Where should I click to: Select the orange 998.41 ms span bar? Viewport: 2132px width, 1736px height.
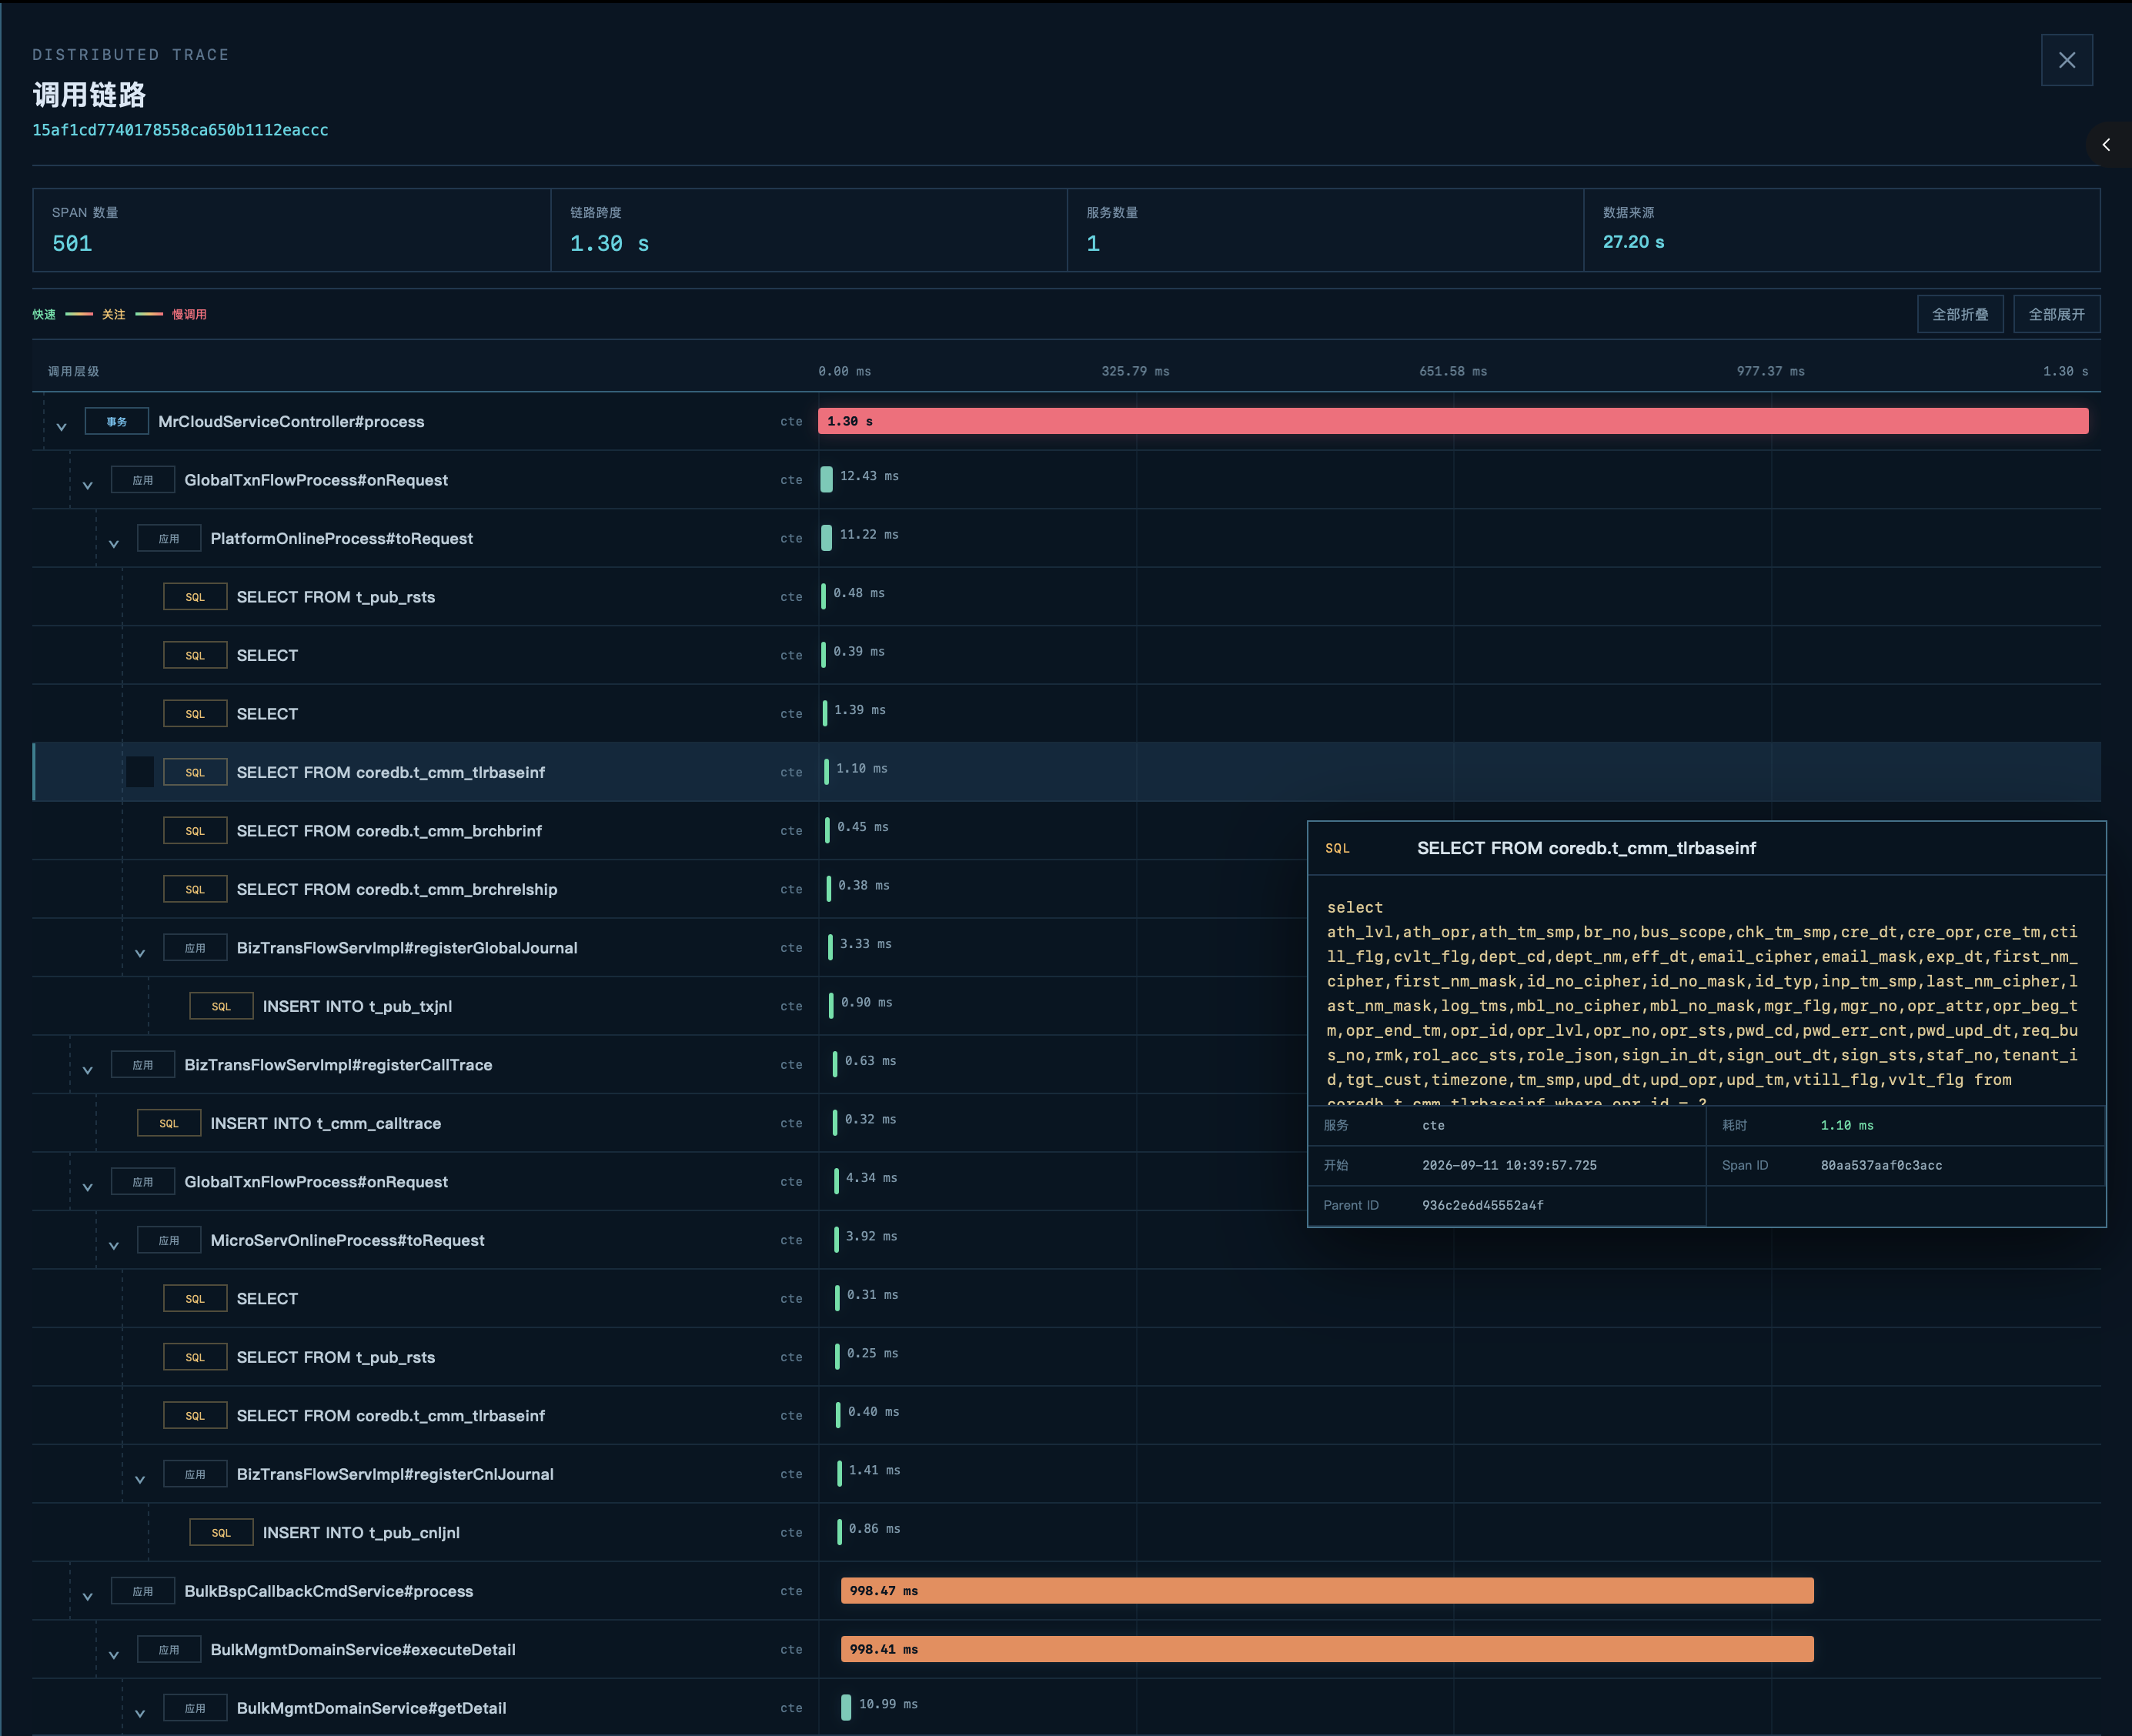tap(1327, 1649)
